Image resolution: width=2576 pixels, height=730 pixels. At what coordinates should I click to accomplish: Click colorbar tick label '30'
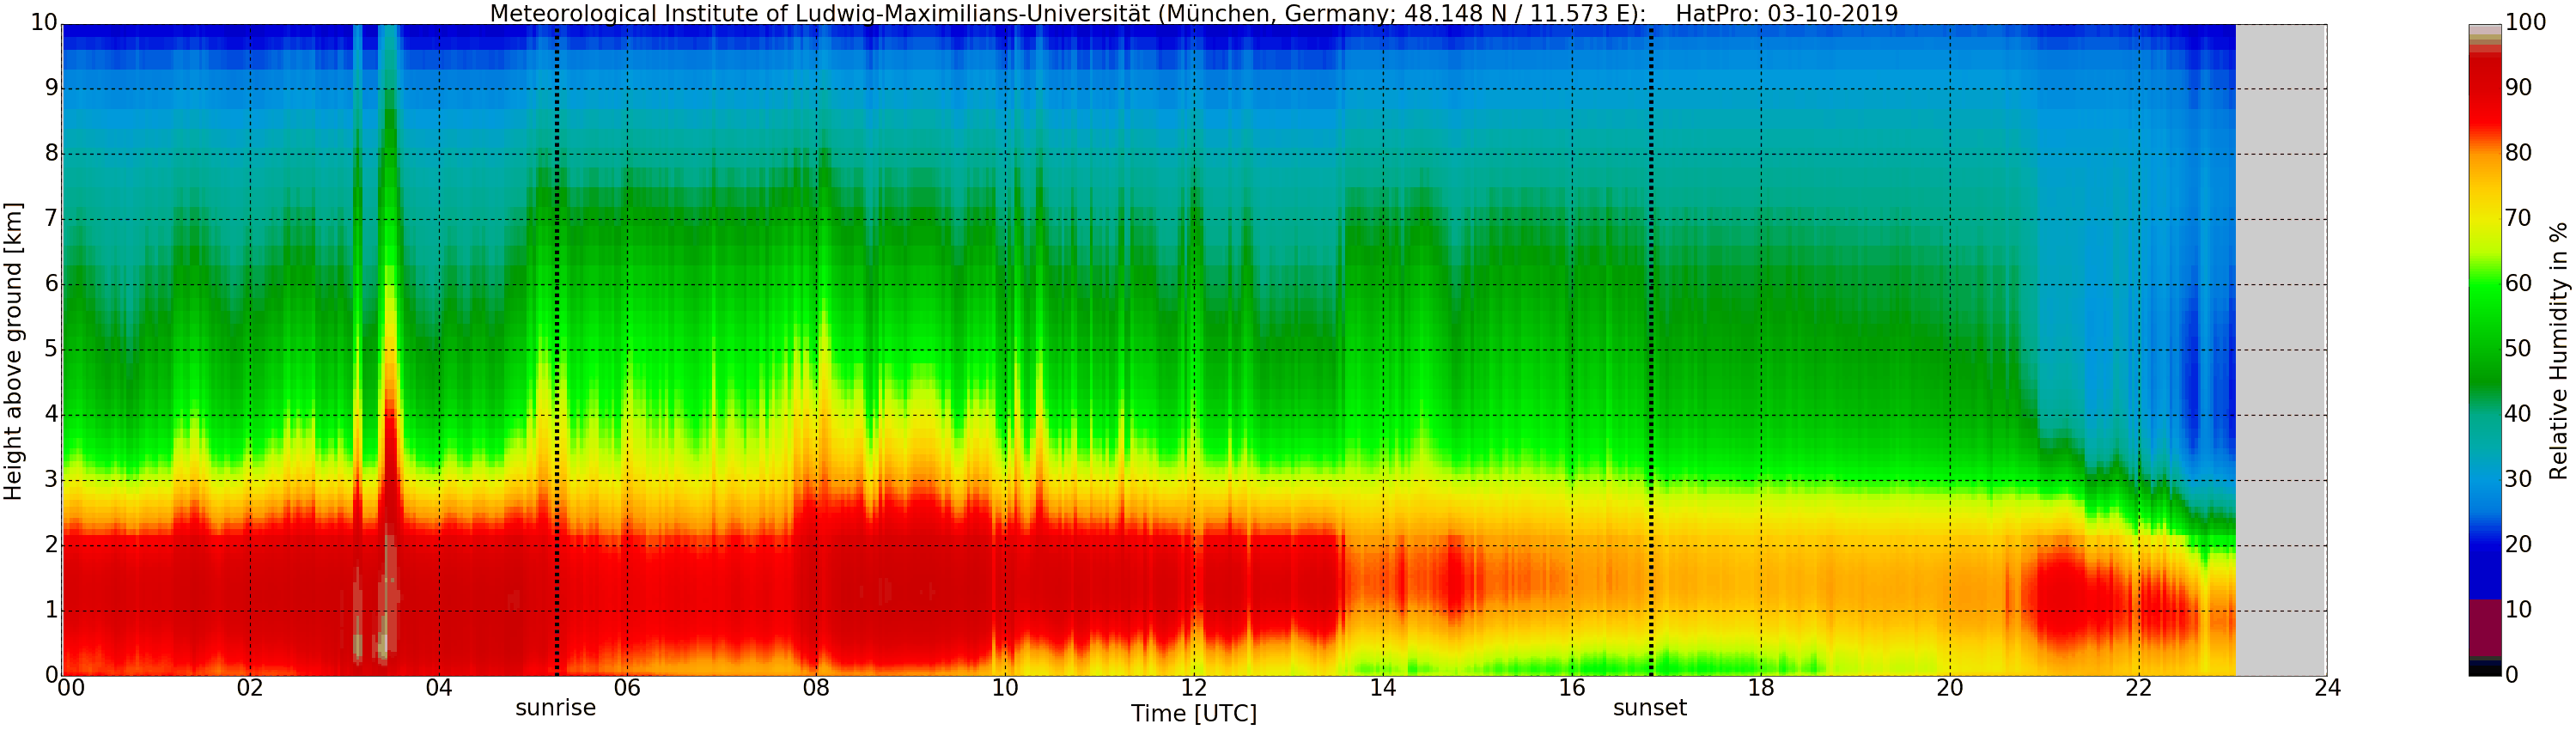pos(2518,480)
